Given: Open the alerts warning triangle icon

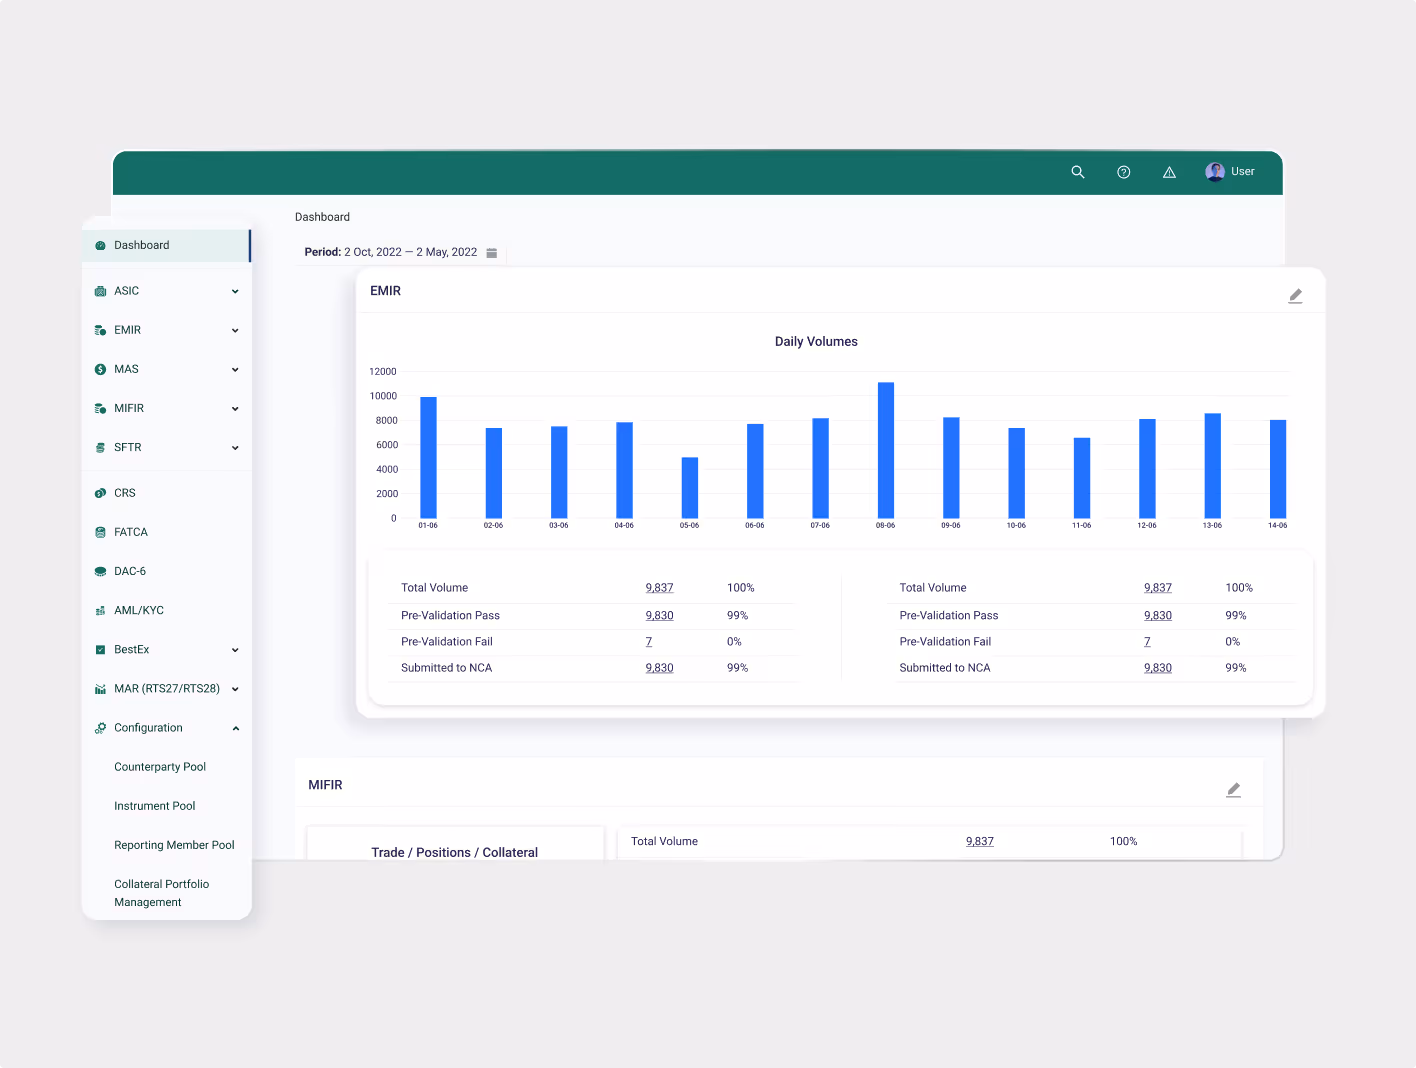Looking at the screenshot, I should (1169, 172).
